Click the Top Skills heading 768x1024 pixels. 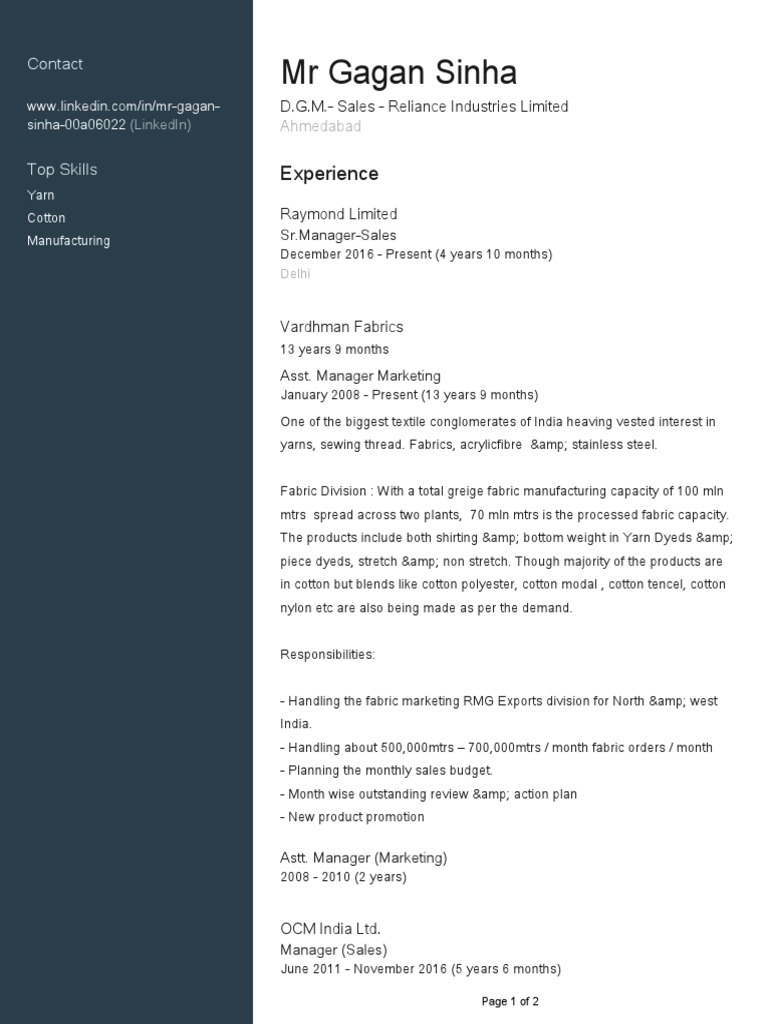62,169
